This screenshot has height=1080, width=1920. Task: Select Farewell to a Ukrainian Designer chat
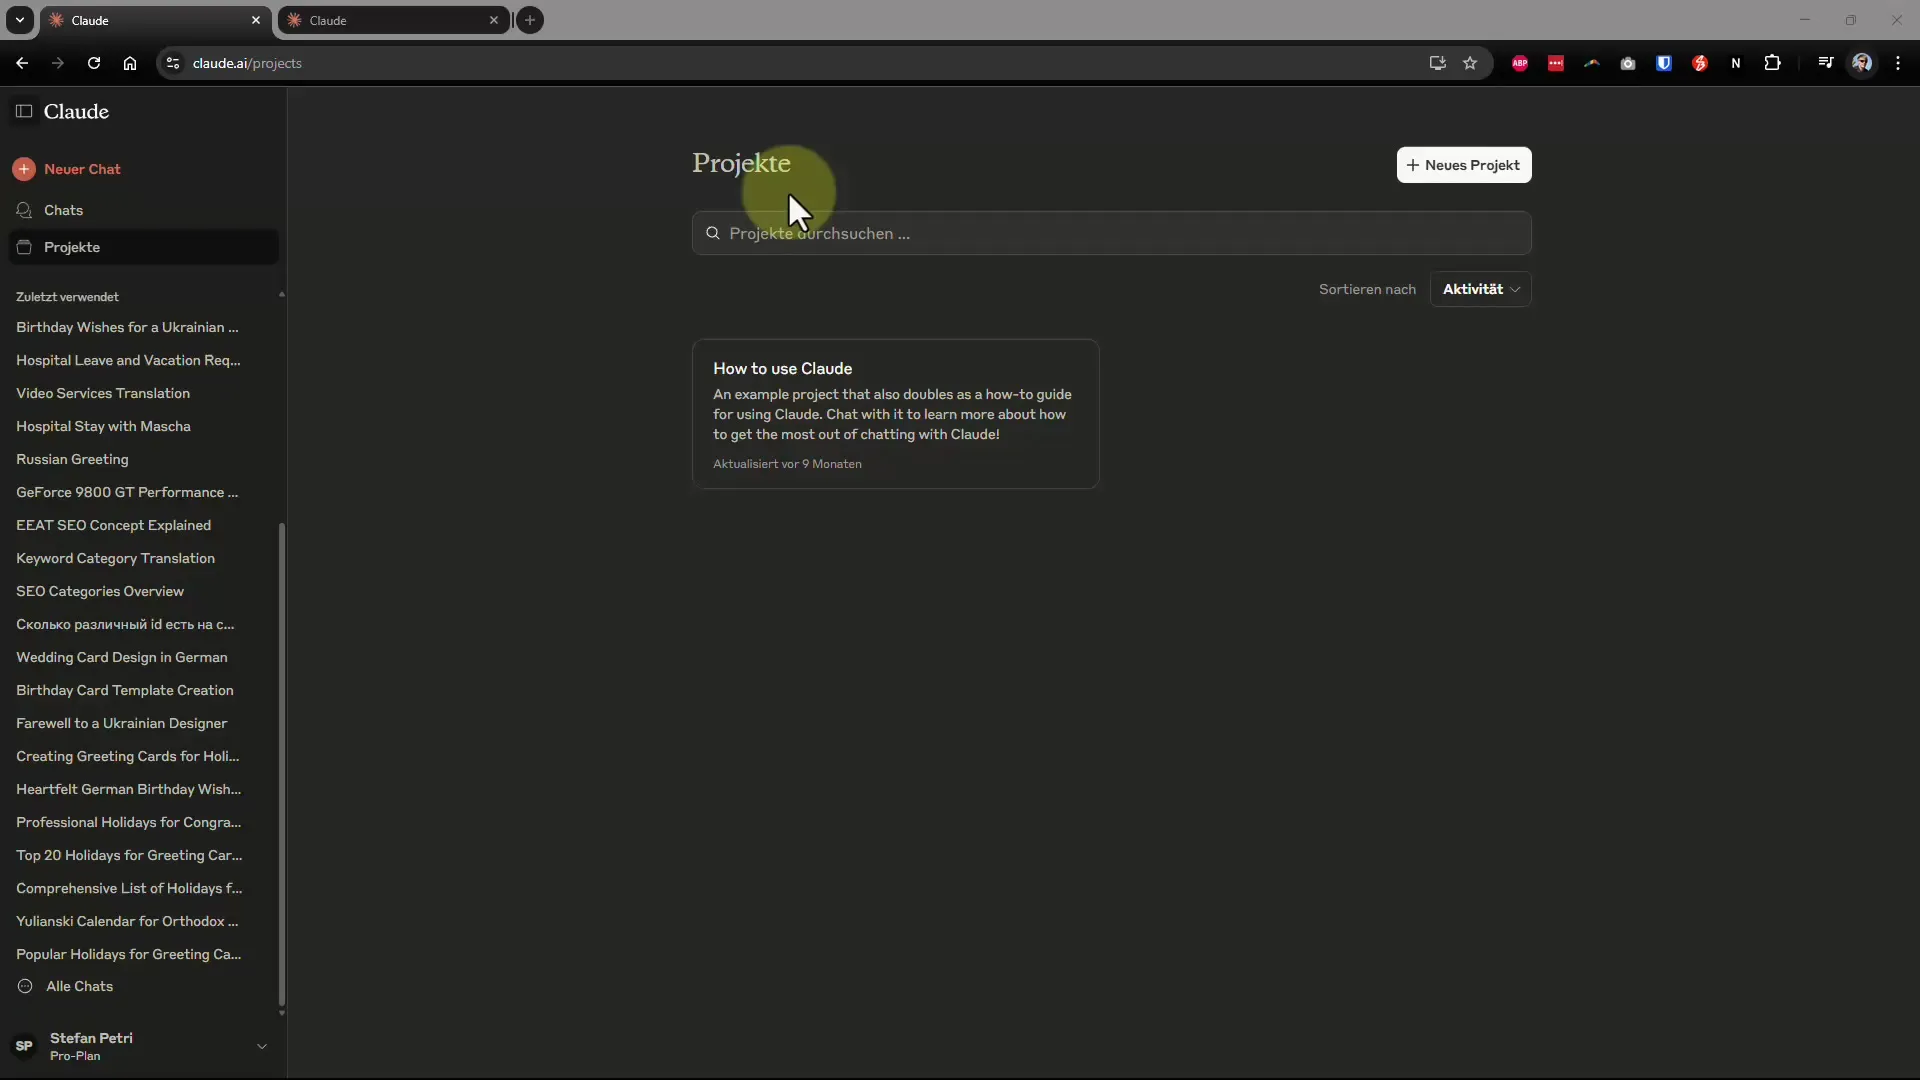(x=121, y=723)
